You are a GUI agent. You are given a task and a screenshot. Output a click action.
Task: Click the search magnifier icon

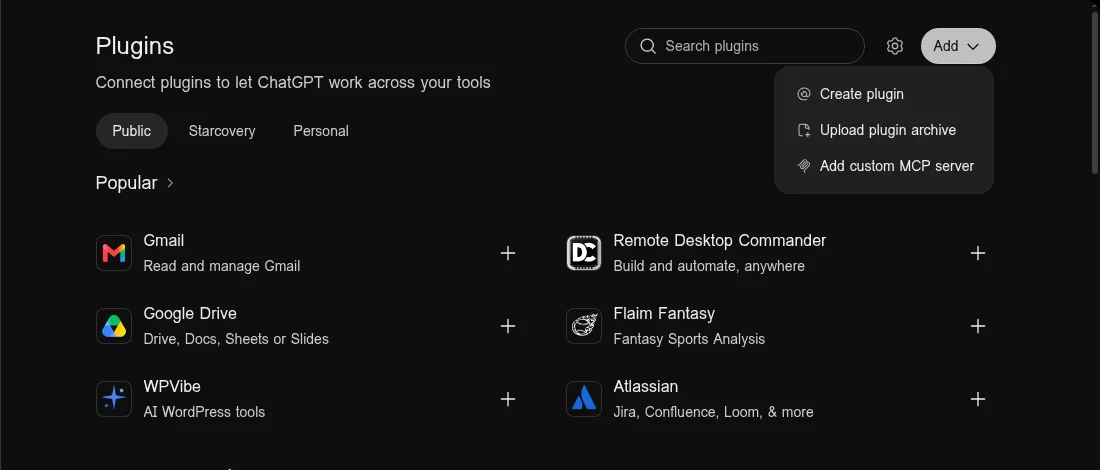coord(649,46)
